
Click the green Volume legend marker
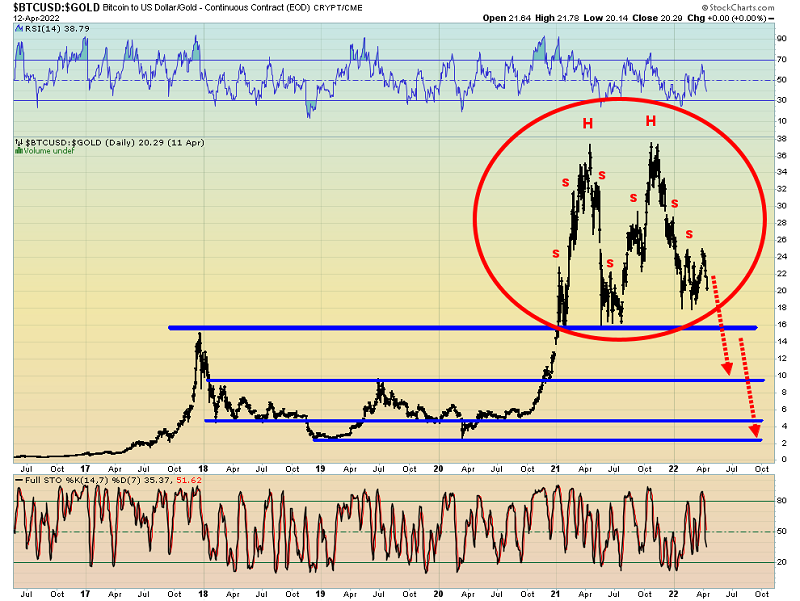click(18, 152)
